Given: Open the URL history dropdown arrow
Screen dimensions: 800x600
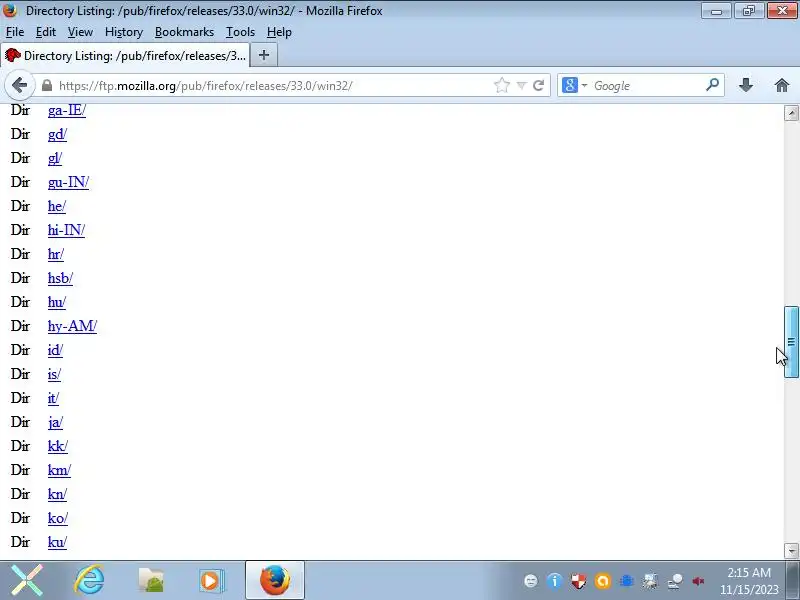Looking at the screenshot, I should pos(521,85).
